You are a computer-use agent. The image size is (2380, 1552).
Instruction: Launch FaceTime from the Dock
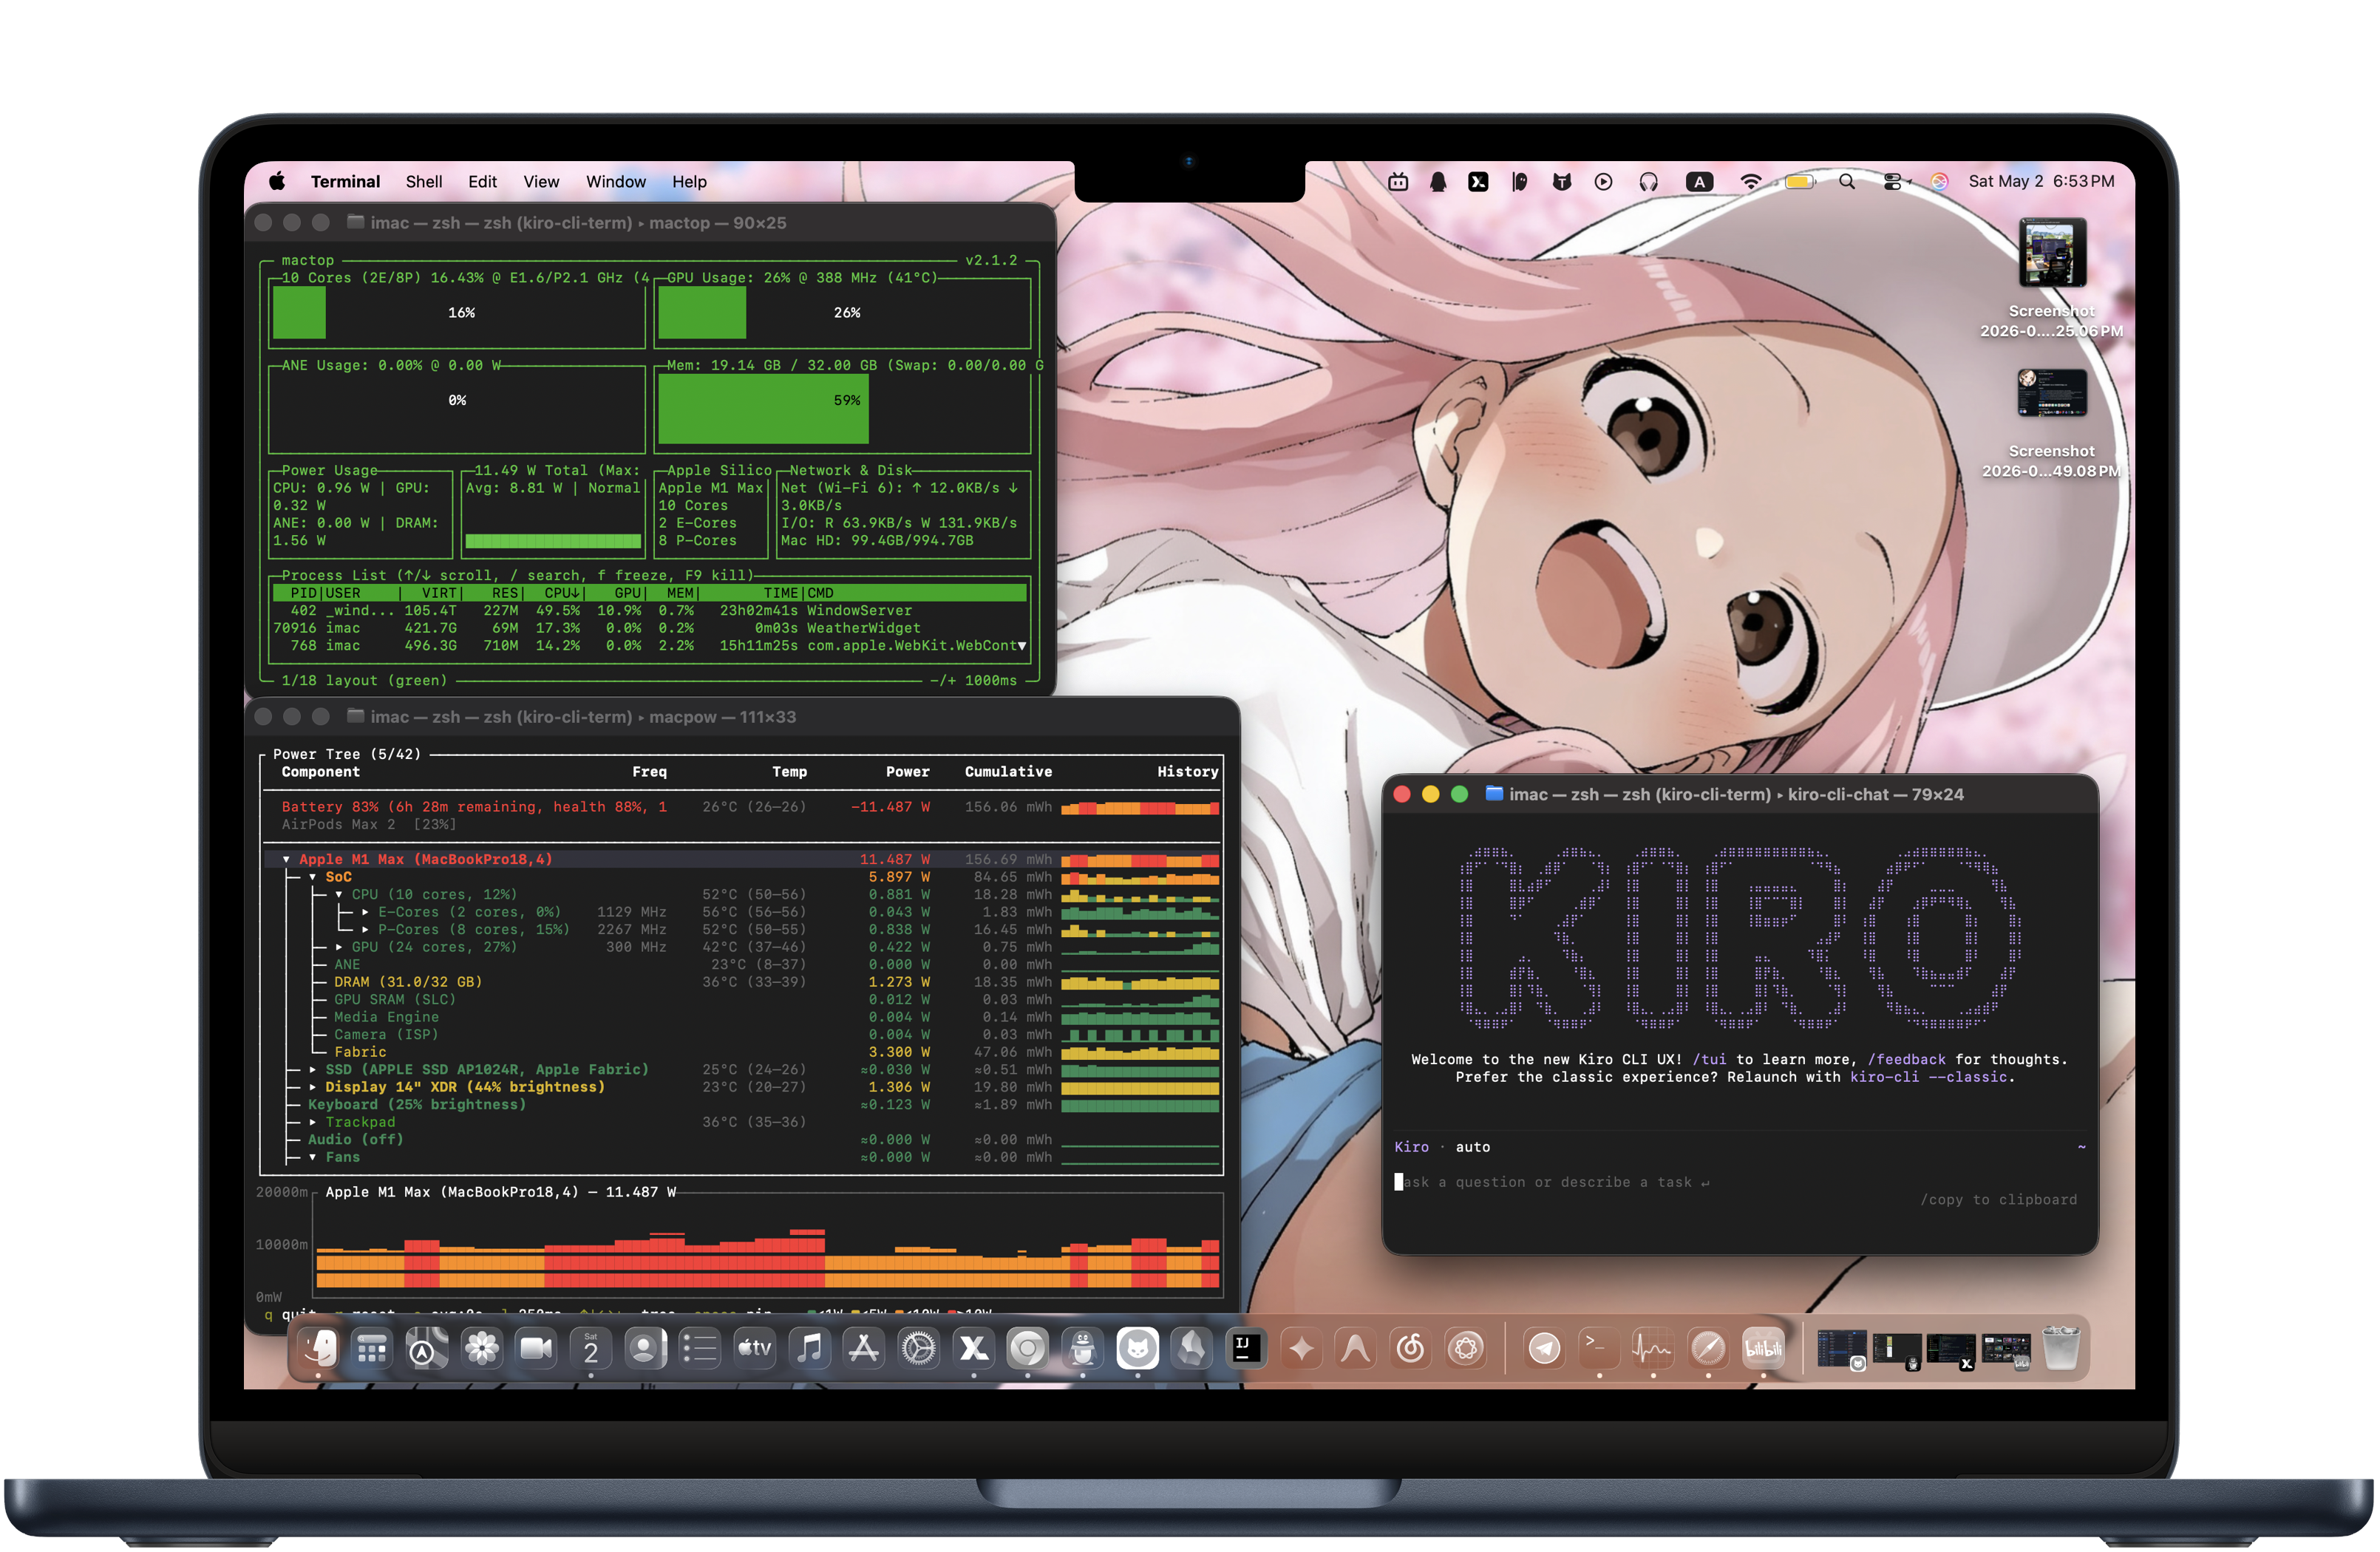pos(536,1348)
